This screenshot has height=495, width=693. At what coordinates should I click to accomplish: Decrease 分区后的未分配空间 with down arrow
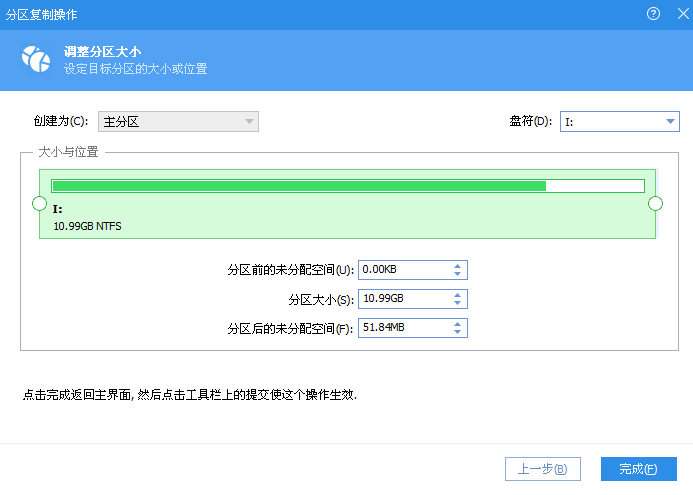point(457,332)
